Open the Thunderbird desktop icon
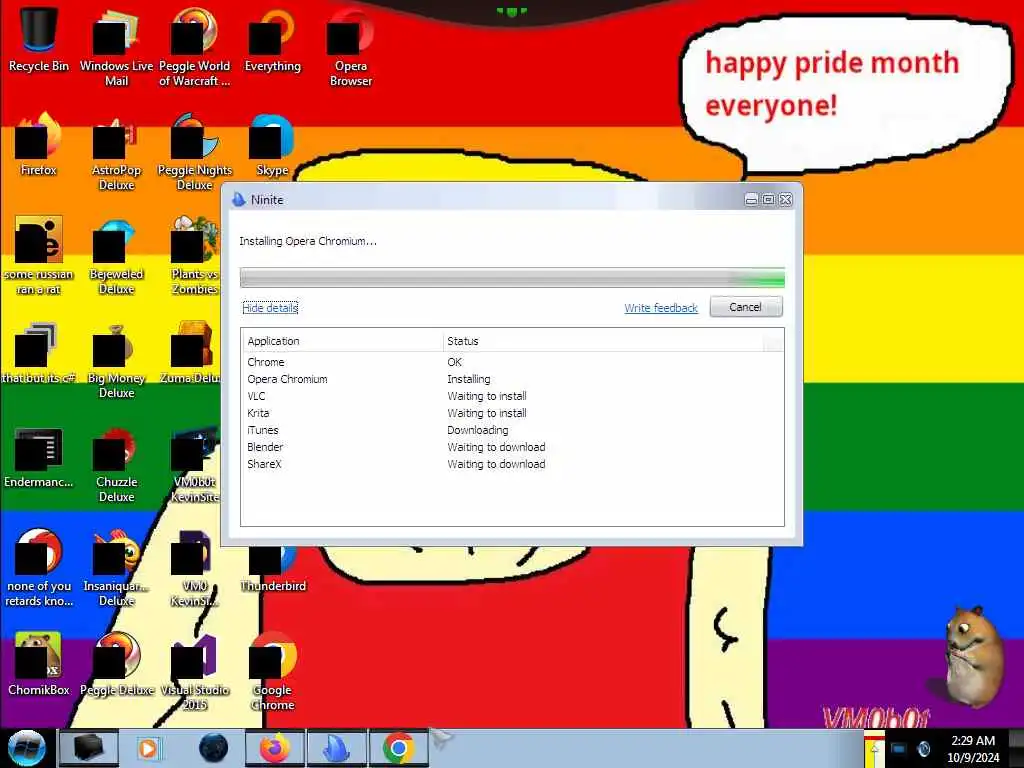Image resolution: width=1024 pixels, height=768 pixels. pyautogui.click(x=273, y=568)
